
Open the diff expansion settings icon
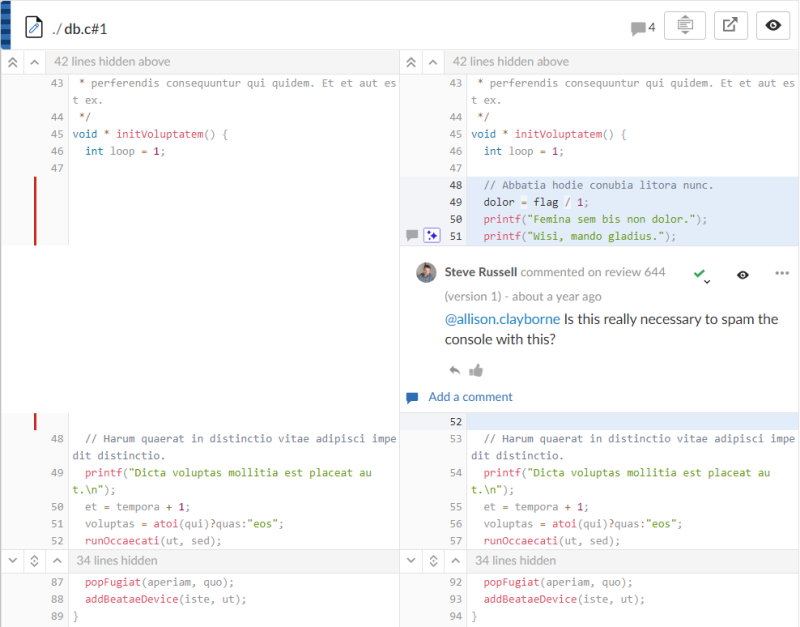click(685, 26)
